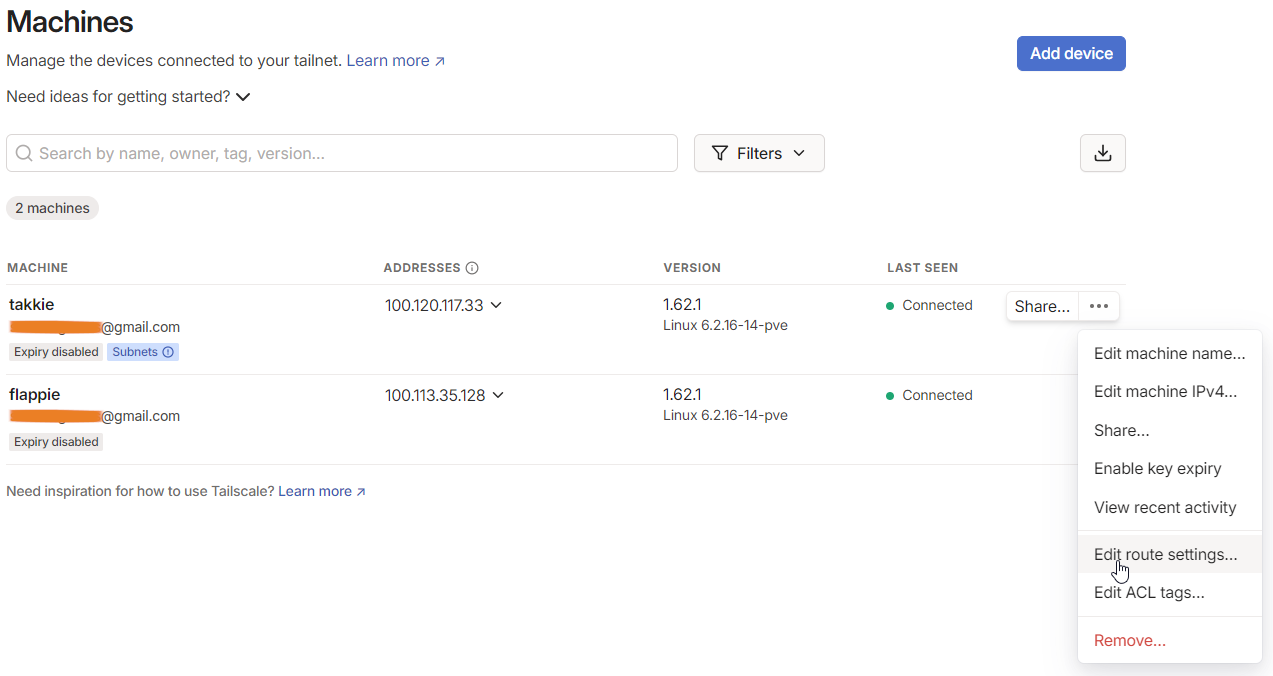The height and width of the screenshot is (676, 1273).
Task: Click the Share... button on takkie row
Action: [1042, 306]
